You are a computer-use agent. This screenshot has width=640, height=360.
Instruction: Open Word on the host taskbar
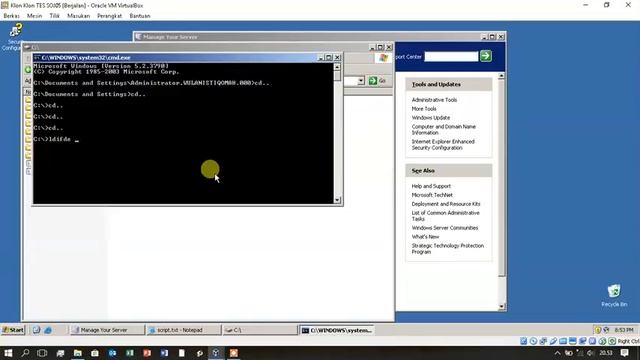tap(164, 353)
